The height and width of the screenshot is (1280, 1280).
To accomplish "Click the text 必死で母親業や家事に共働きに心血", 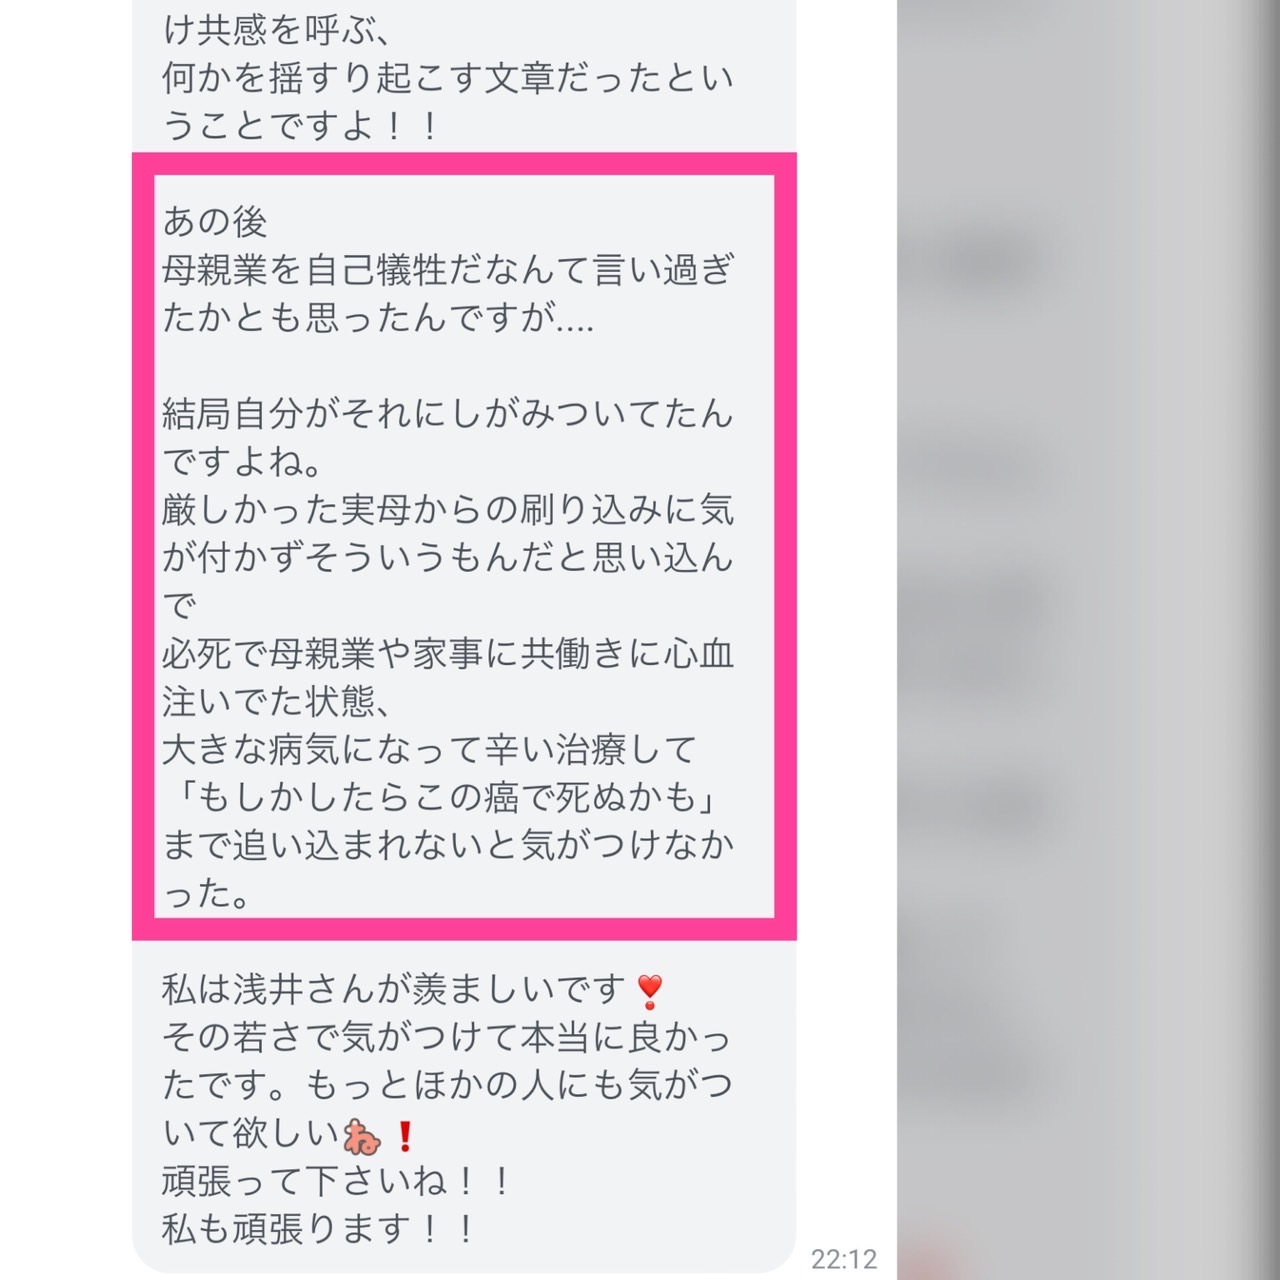I will click(x=448, y=654).
